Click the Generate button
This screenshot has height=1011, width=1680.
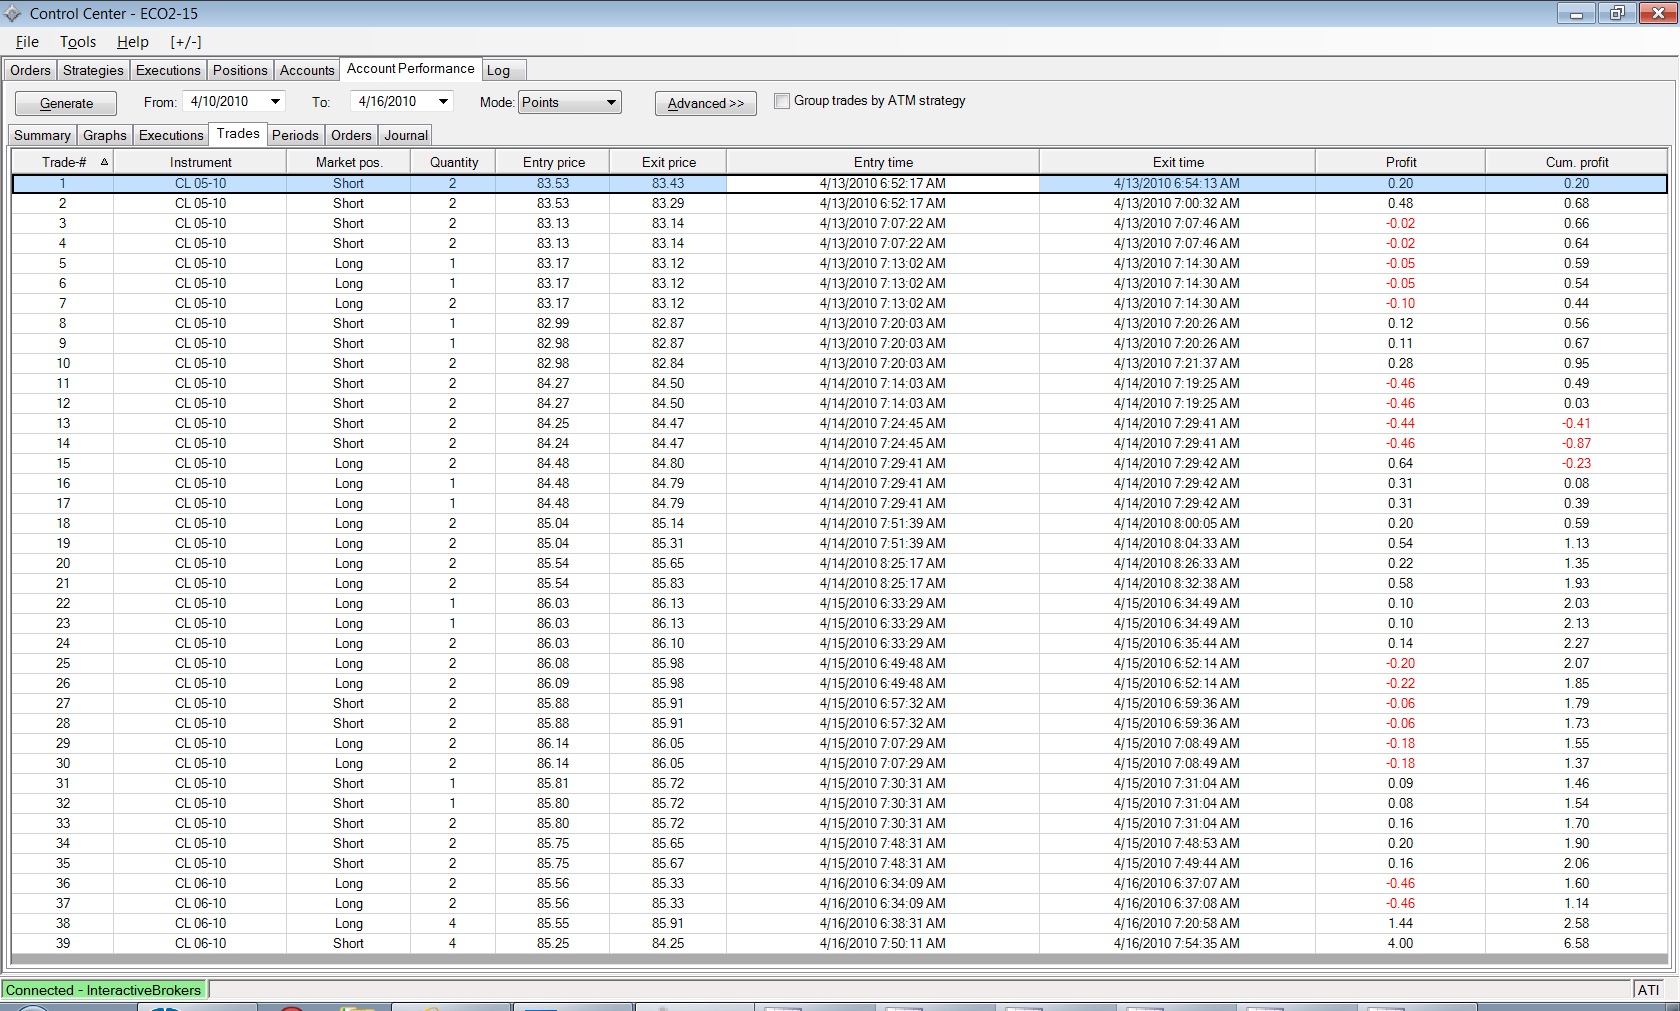click(66, 103)
